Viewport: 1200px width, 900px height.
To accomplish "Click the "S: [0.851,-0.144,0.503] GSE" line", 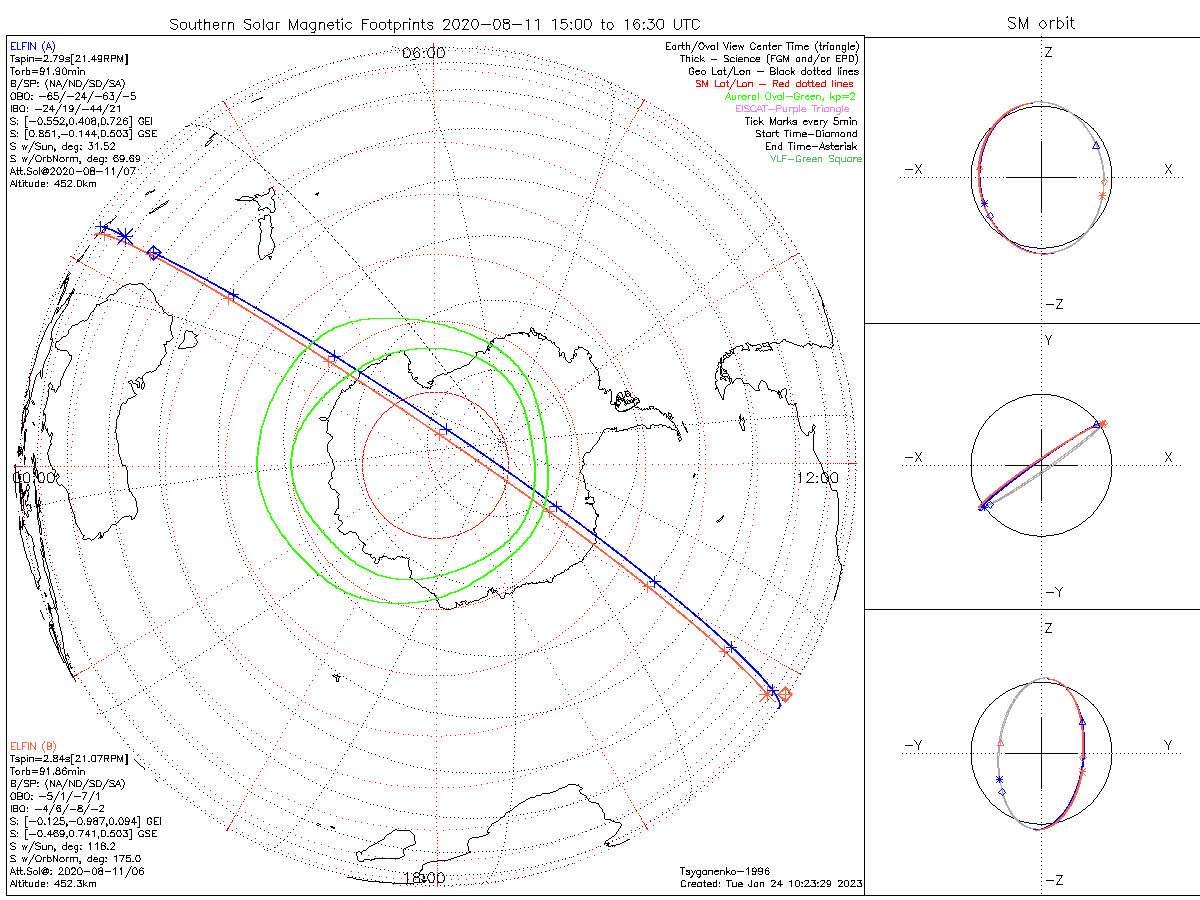I will [82, 132].
